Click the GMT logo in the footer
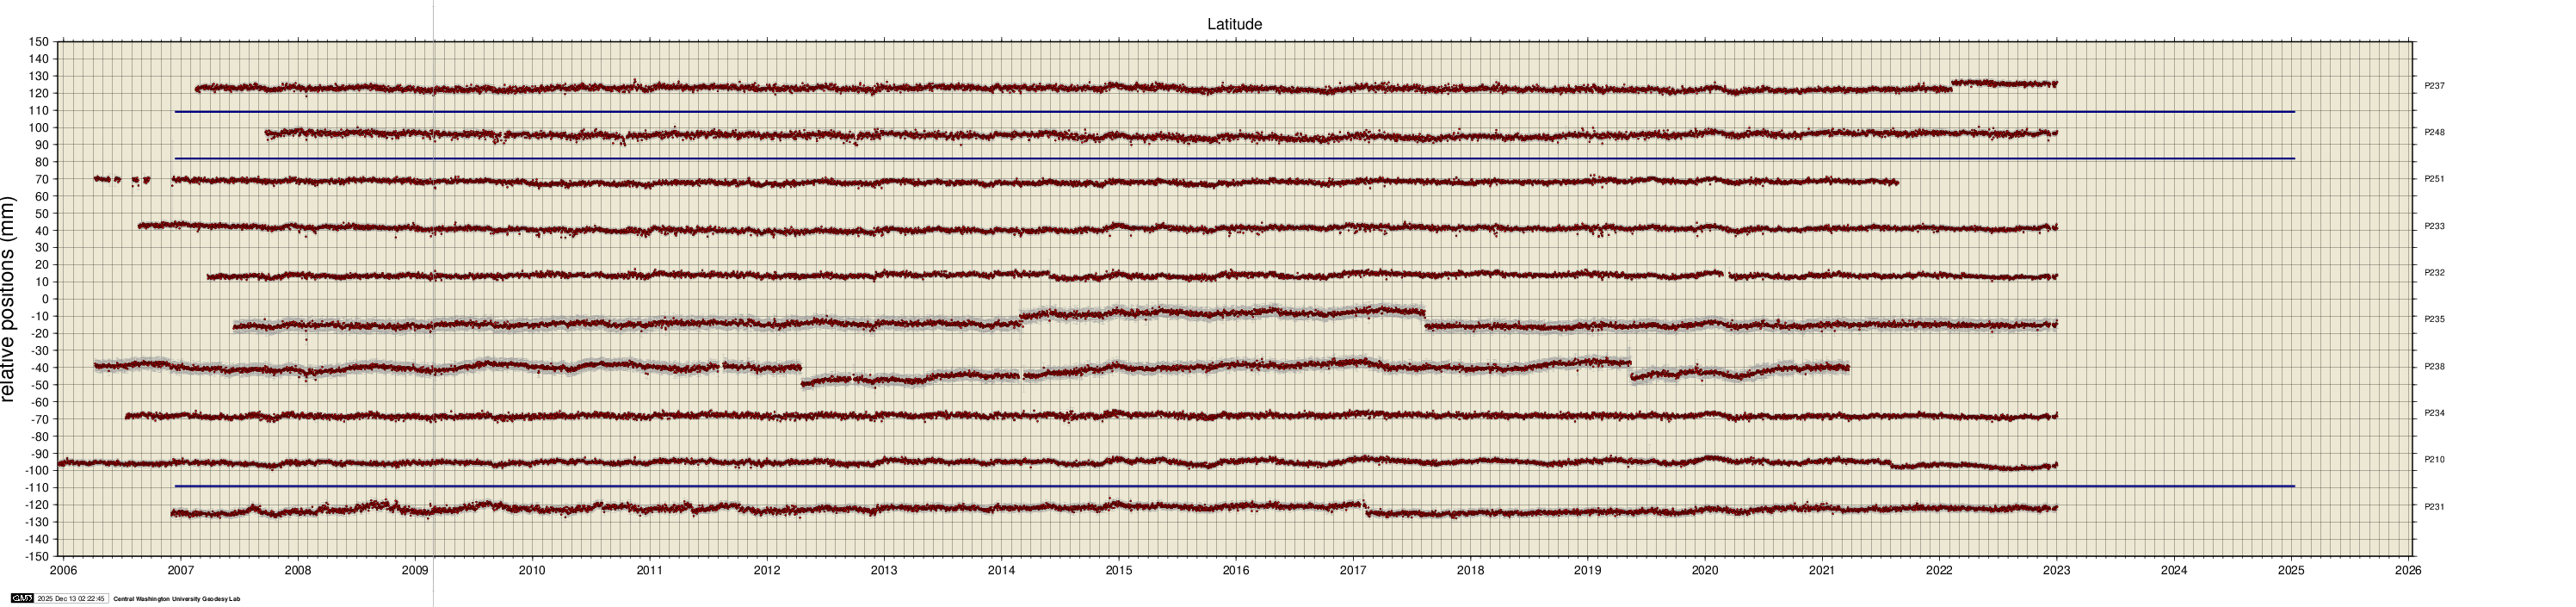The image size is (2576, 607). pos(21,599)
